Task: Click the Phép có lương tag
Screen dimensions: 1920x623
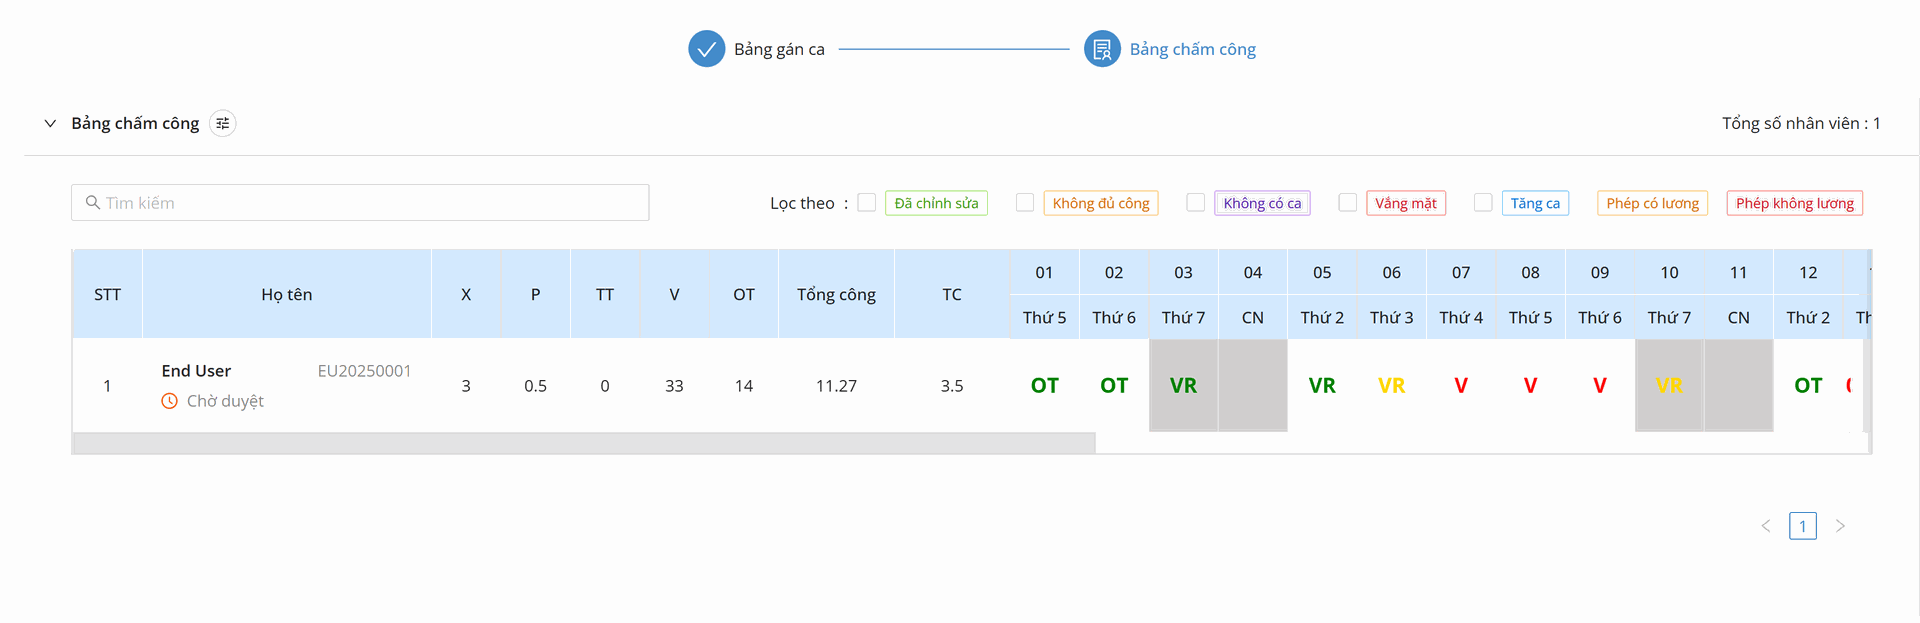Action: coord(1652,203)
